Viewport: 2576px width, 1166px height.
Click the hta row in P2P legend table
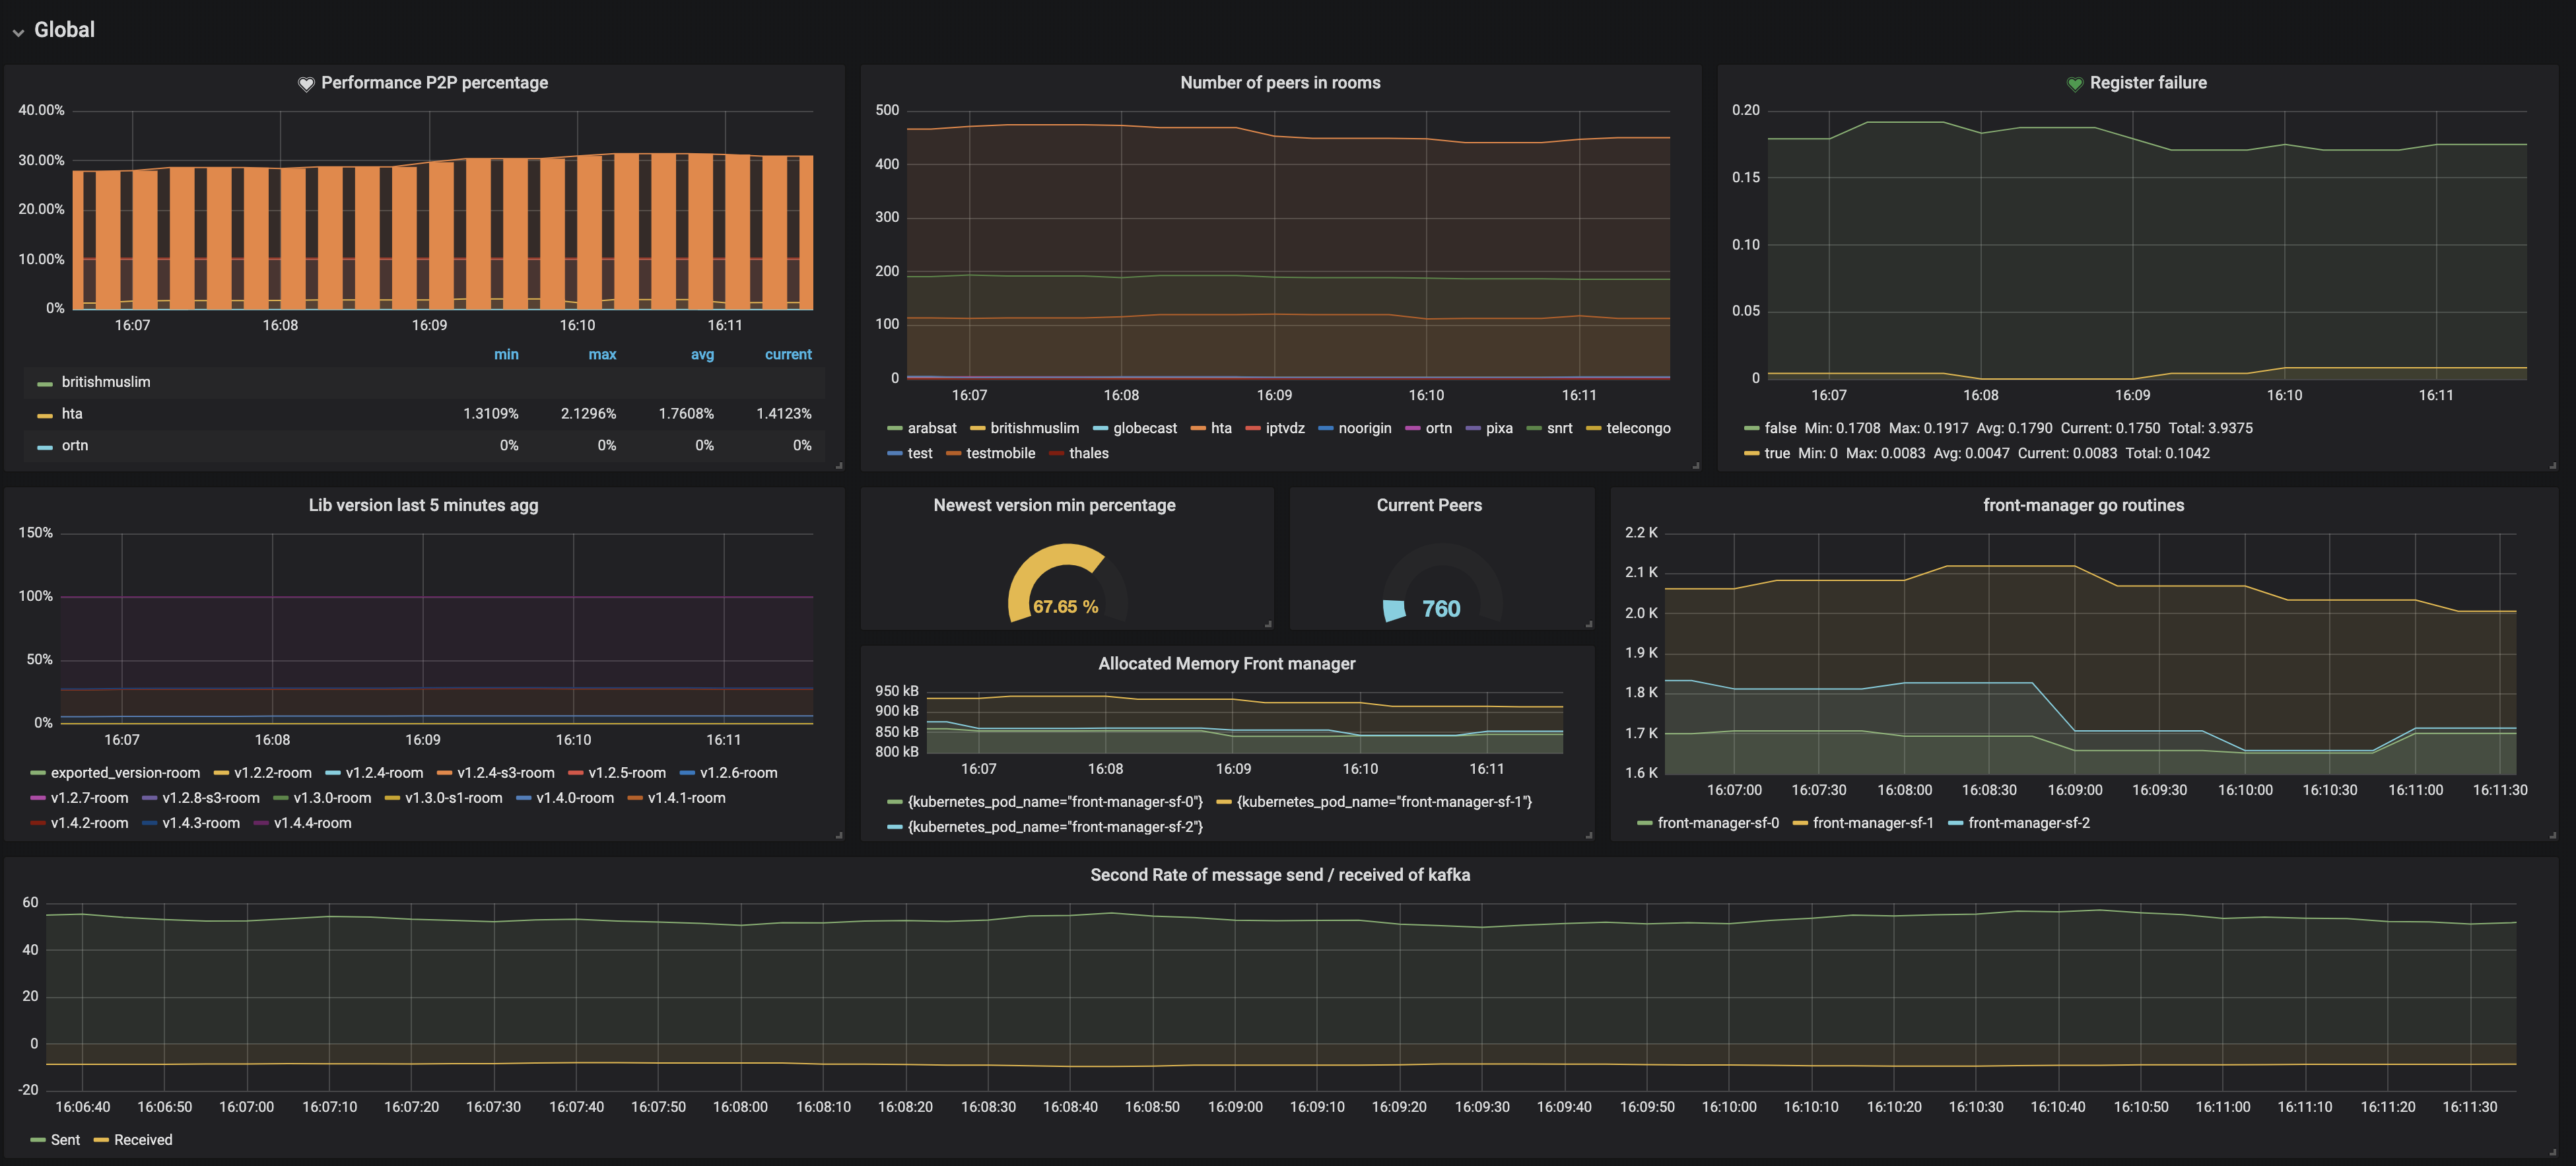pyautogui.click(x=72, y=414)
